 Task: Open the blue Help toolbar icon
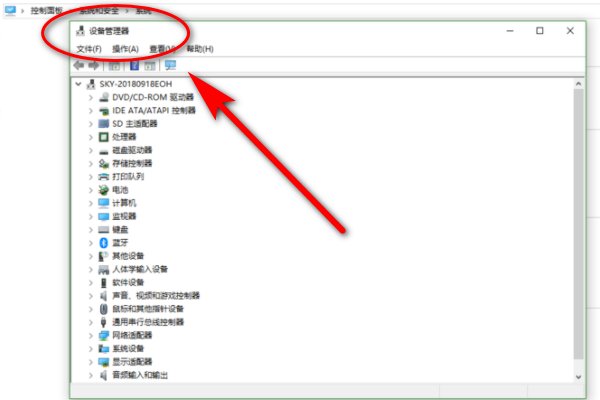tap(134, 65)
